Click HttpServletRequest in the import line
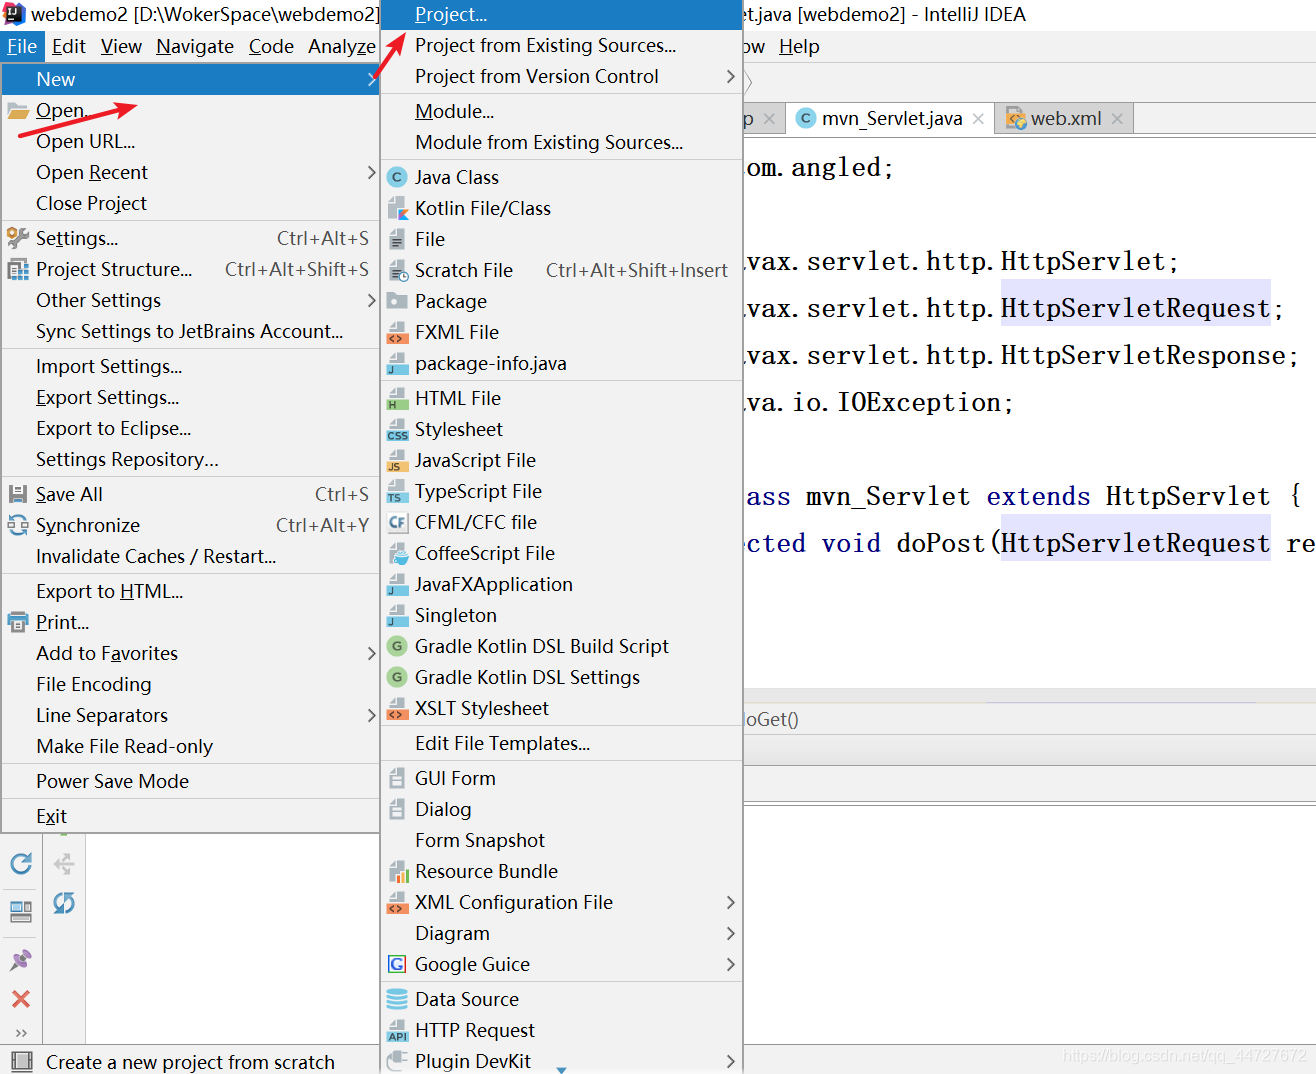The image size is (1316, 1074). click(1135, 308)
